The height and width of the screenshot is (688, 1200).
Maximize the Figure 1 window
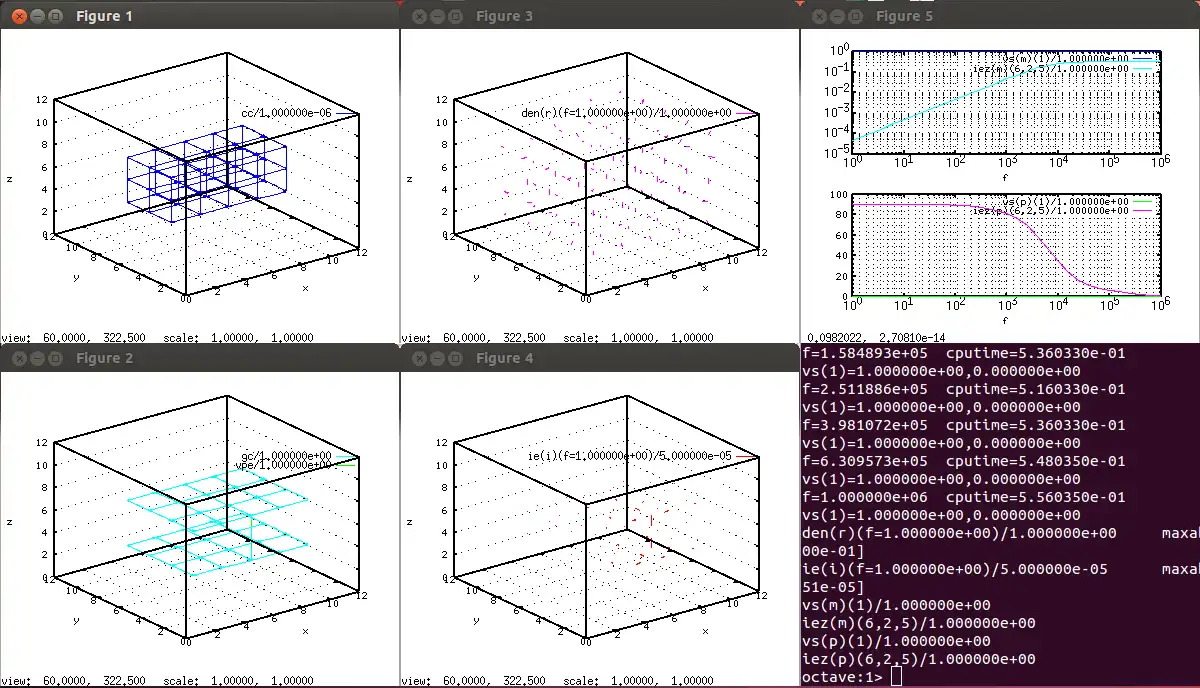(55, 16)
